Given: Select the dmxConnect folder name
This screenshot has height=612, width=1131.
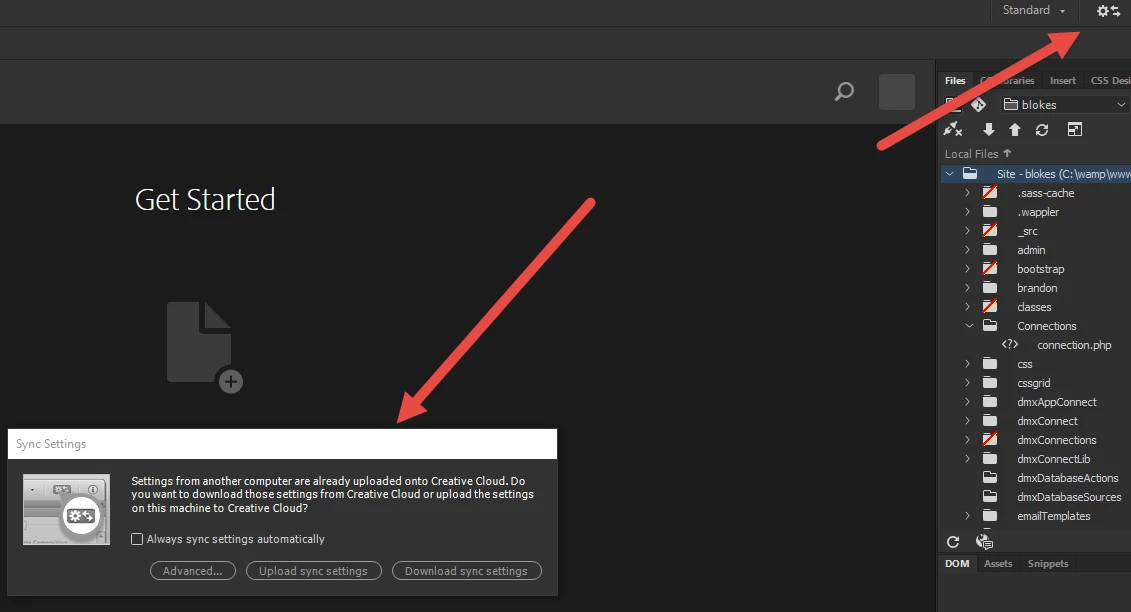Looking at the screenshot, I should [1047, 421].
